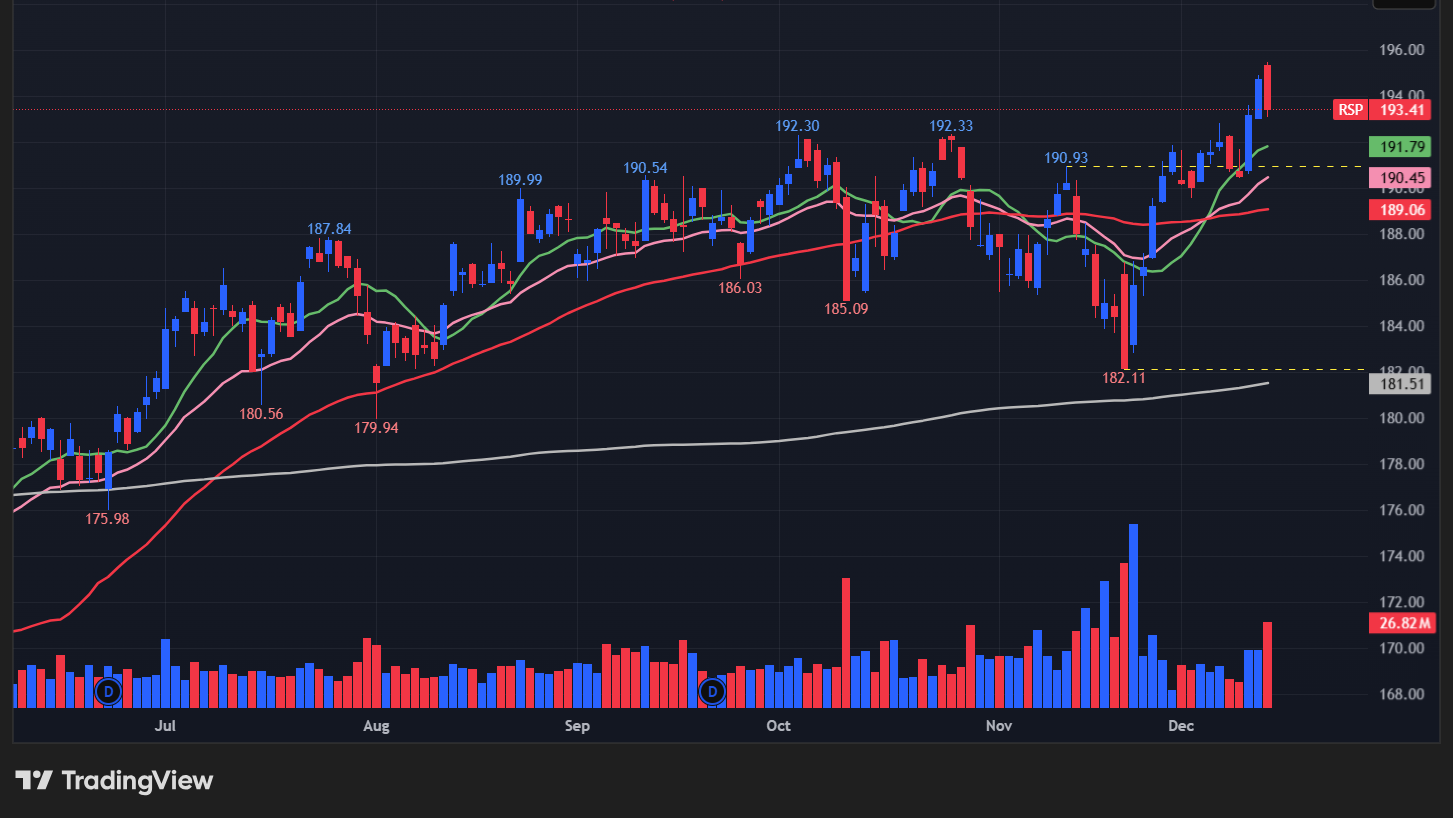Click the 182.11 swing low annotation
The height and width of the screenshot is (818, 1453).
pyautogui.click(x=1124, y=378)
